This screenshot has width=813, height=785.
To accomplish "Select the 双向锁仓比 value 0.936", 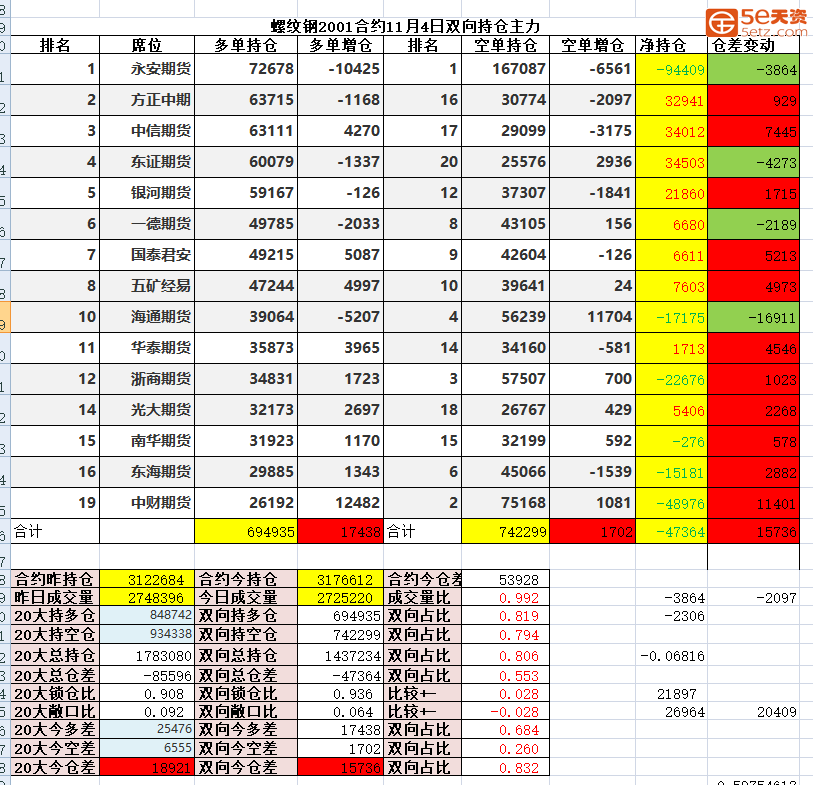I will [343, 692].
